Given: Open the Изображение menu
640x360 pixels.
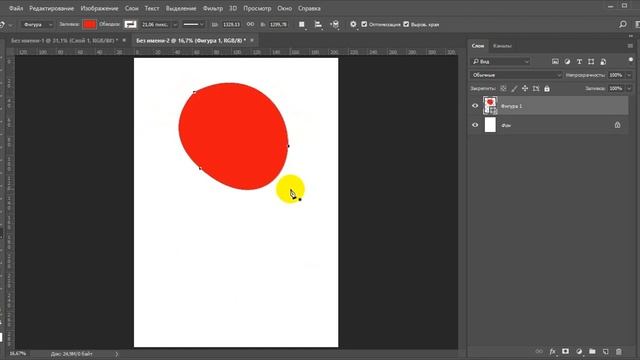Looking at the screenshot, I should point(99,8).
